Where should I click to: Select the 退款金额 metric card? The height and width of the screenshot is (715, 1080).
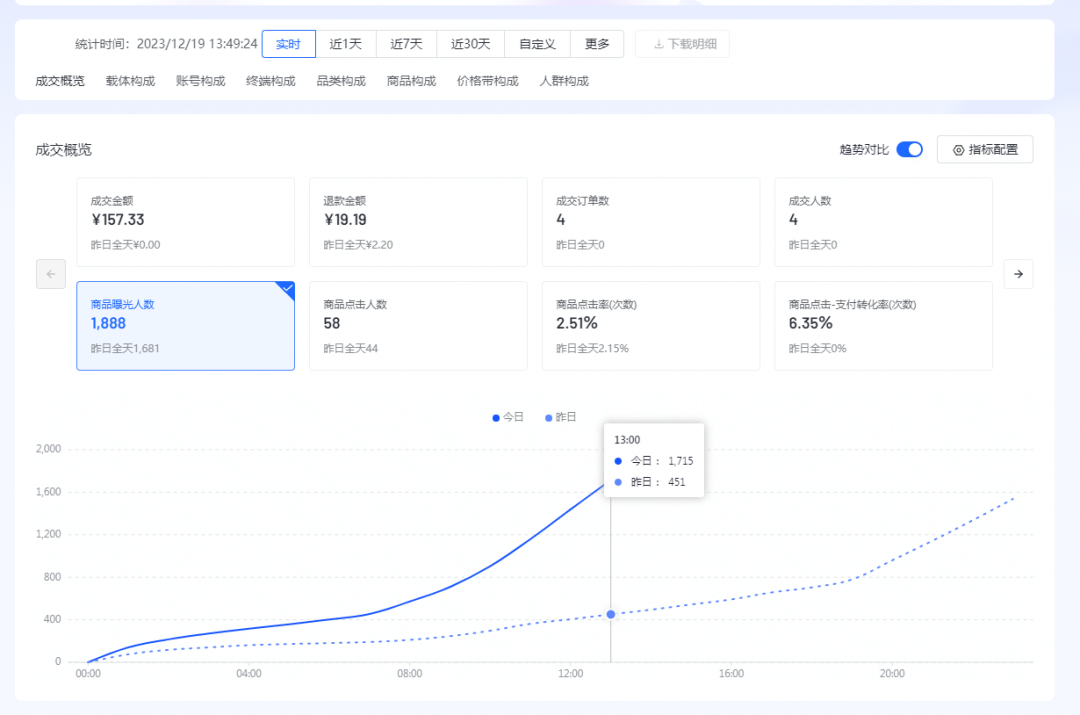tap(418, 222)
